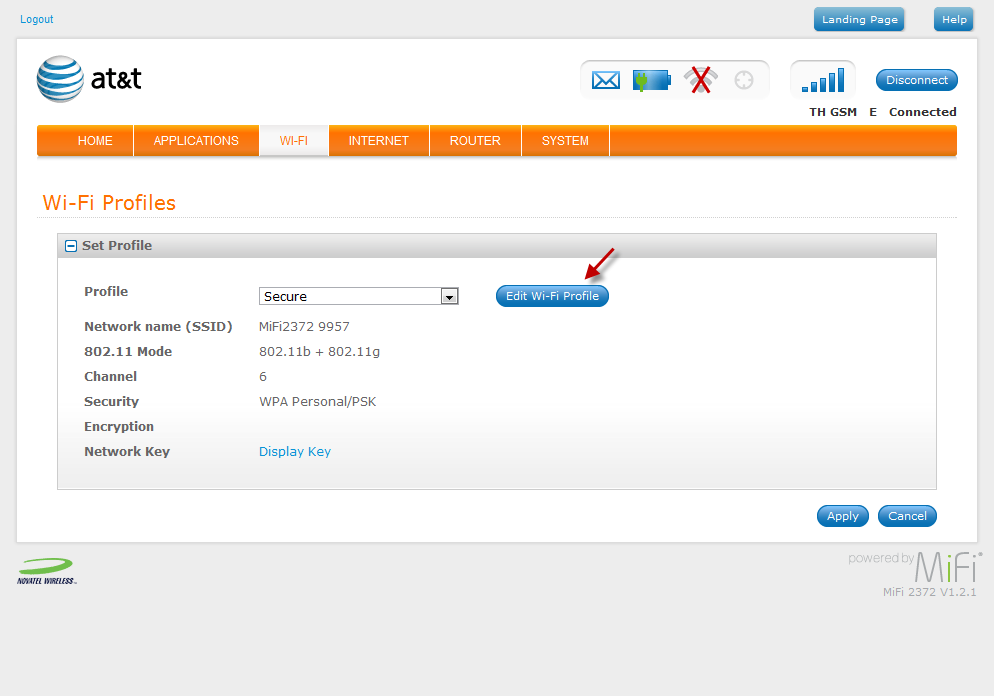Click the Network name (SSID) label

(158, 326)
